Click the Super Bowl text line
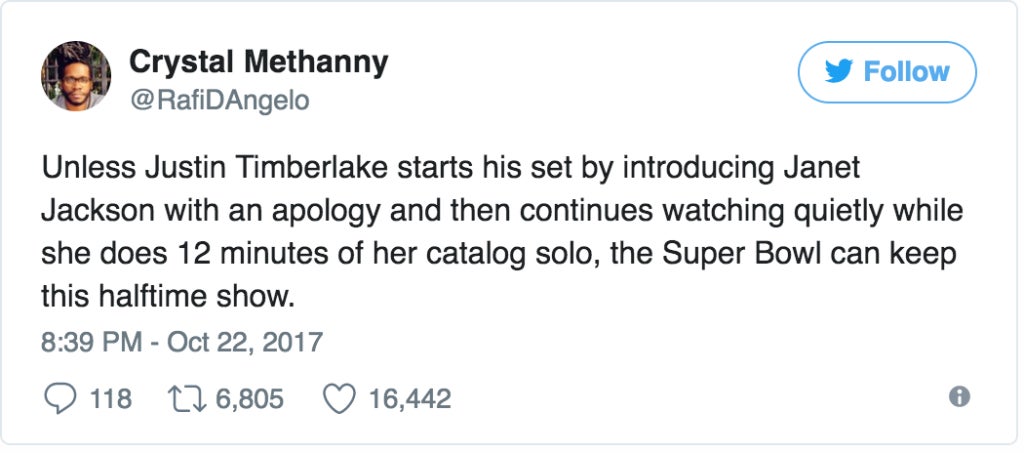Image resolution: width=1024 pixels, height=453 pixels. (498, 255)
